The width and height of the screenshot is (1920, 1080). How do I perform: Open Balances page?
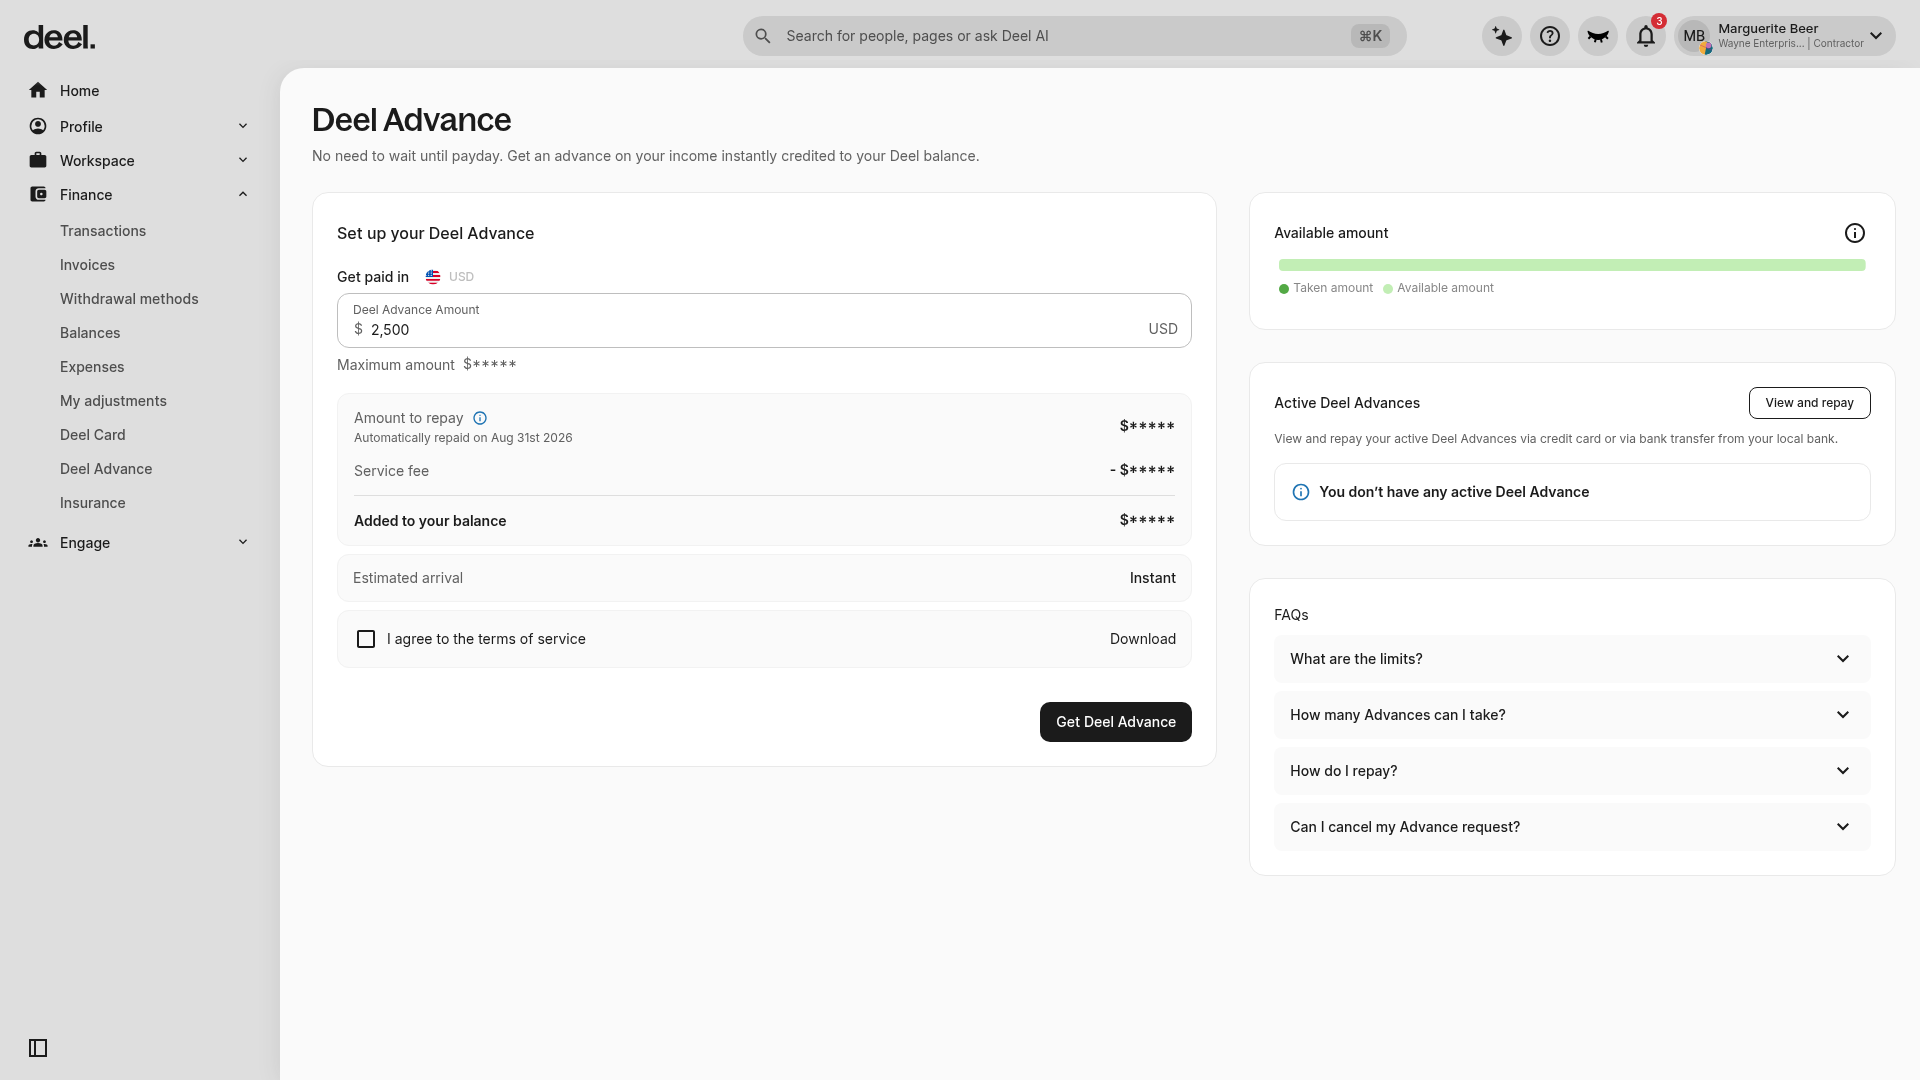point(90,333)
